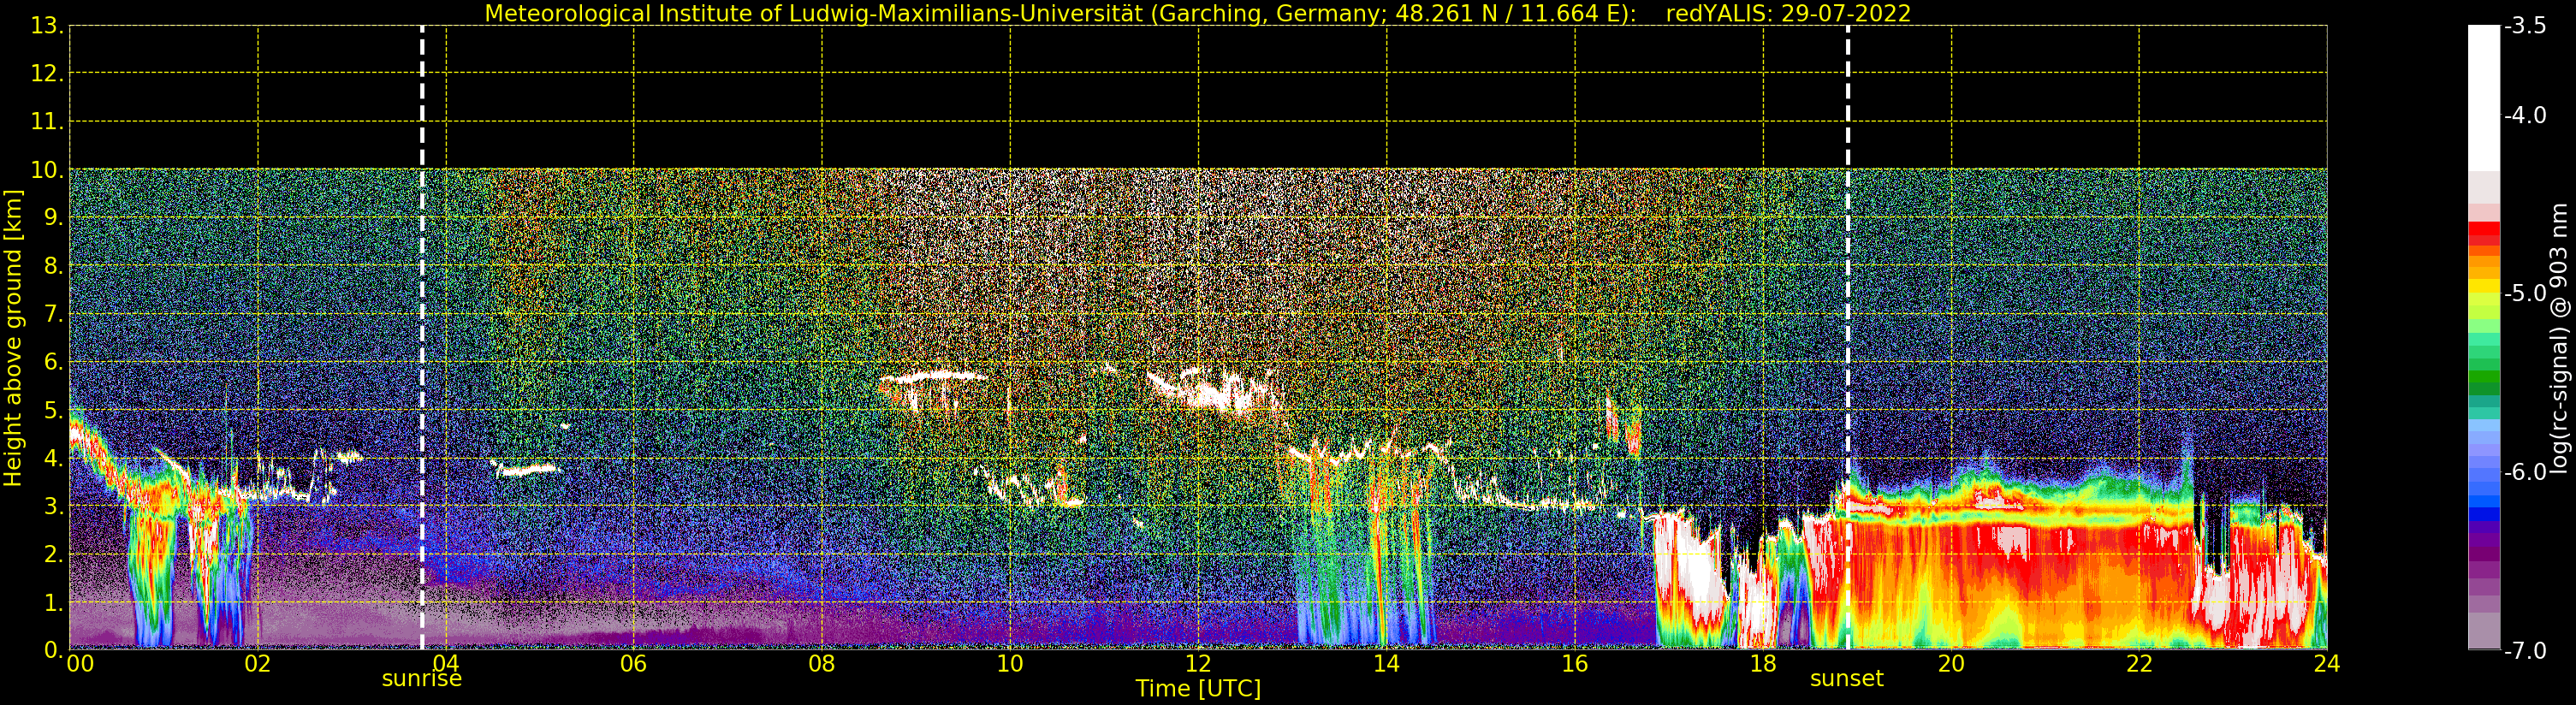2576x705 pixels.
Task: Click the colorbar tick label '-5.0'
Action: [x=2526, y=293]
